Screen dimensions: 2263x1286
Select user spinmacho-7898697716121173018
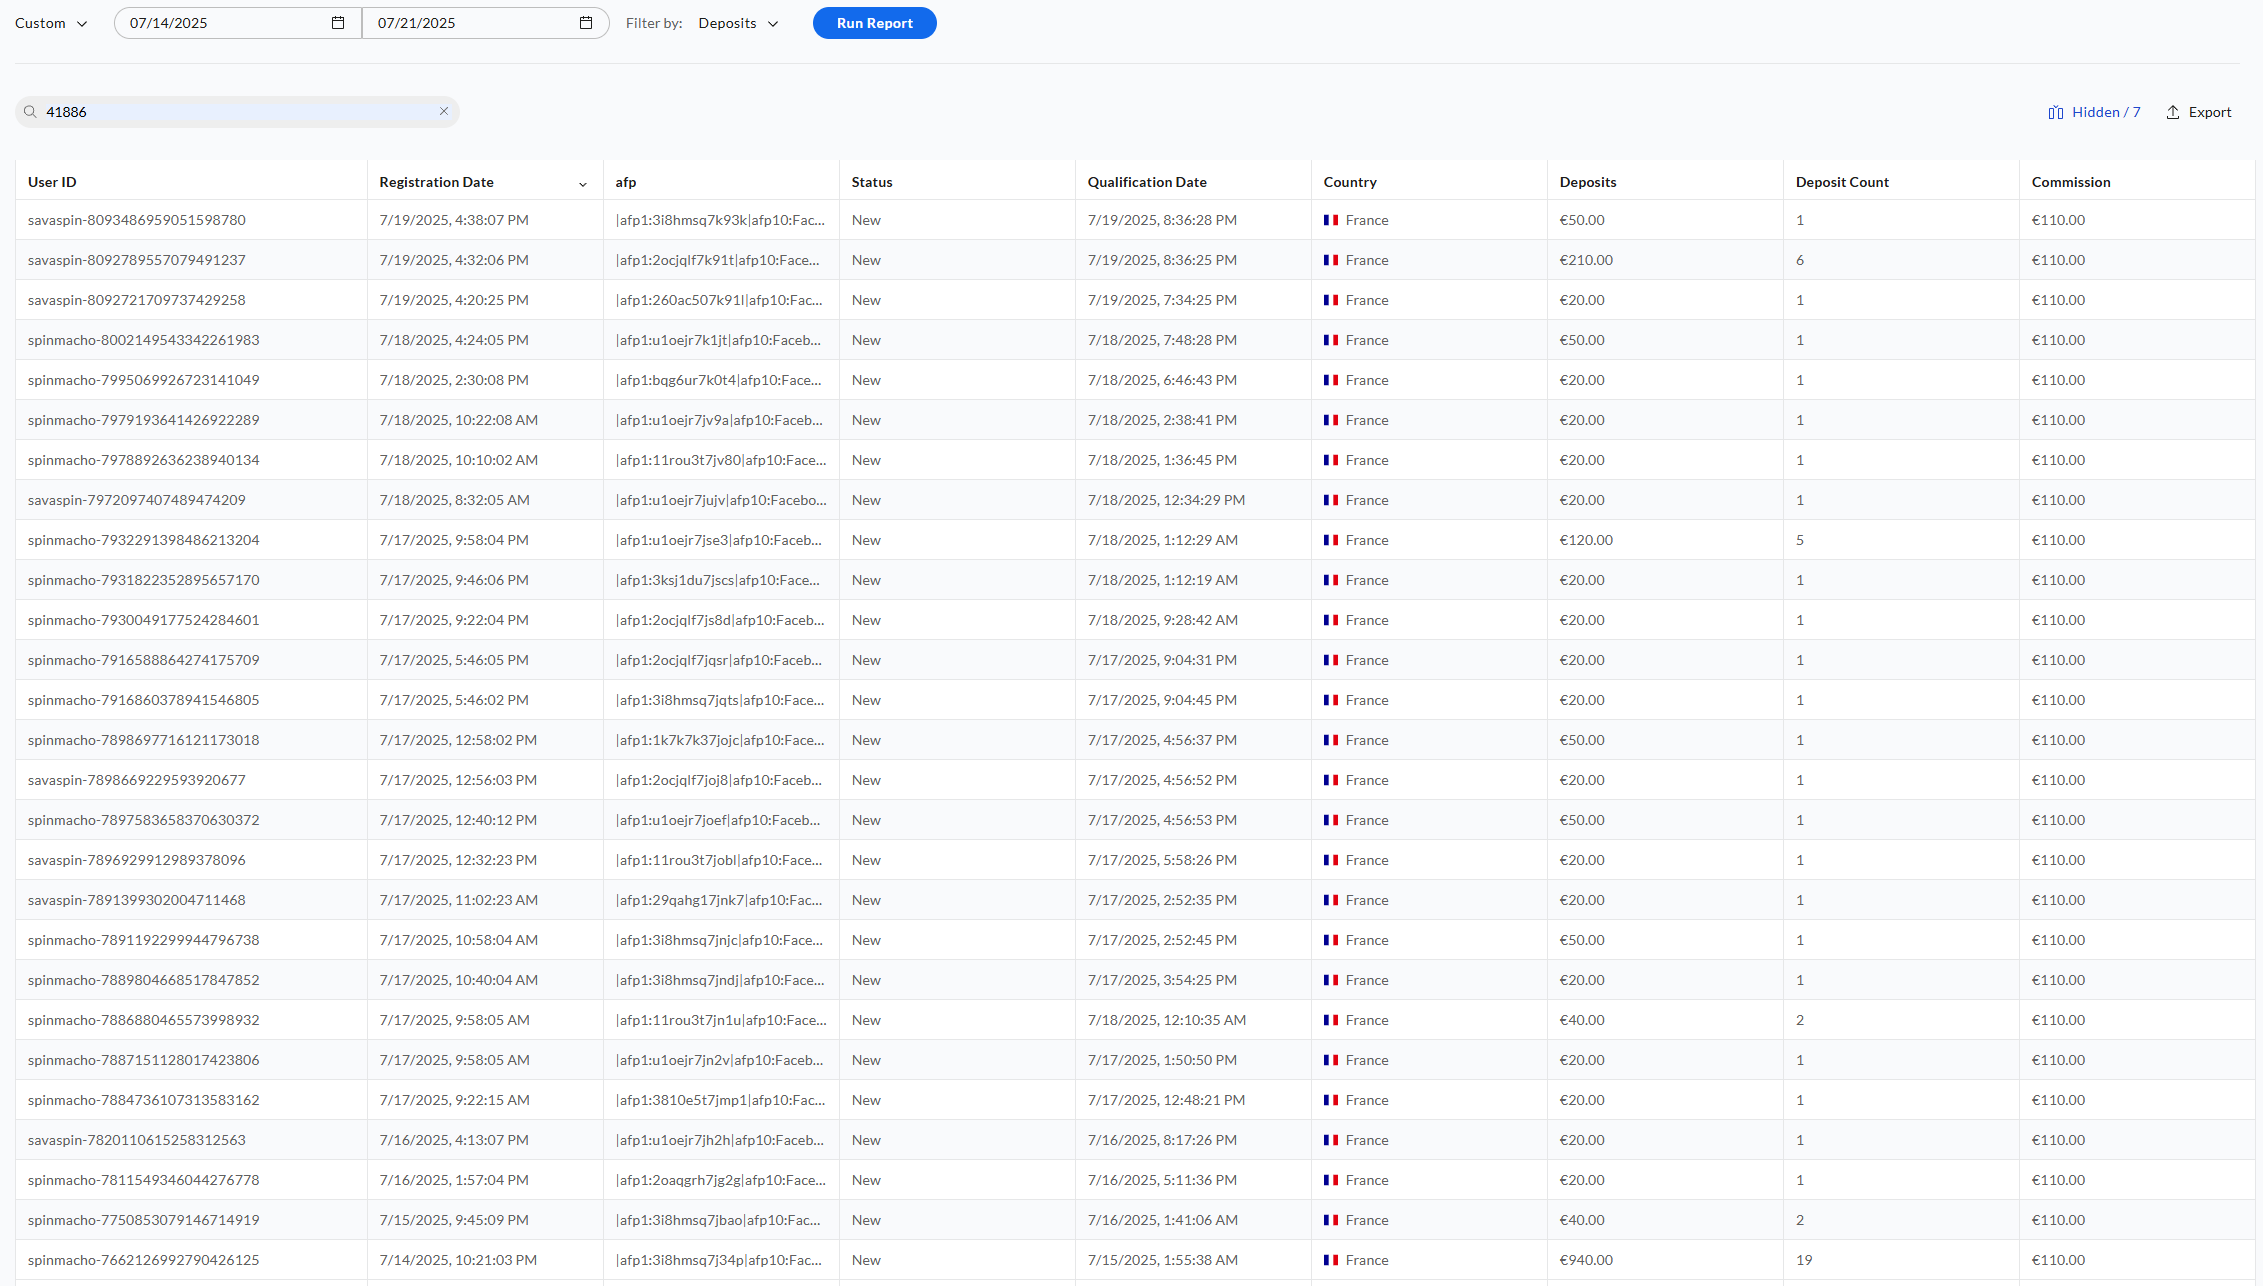(x=144, y=740)
